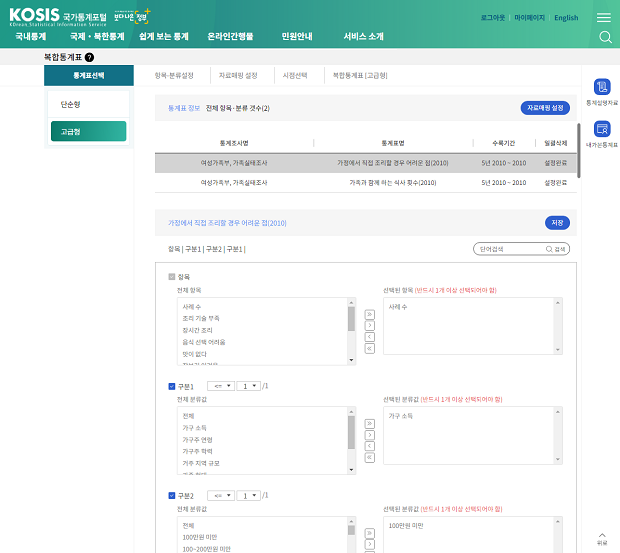
Task: Click the header search magnifier icon
Action: point(605,37)
